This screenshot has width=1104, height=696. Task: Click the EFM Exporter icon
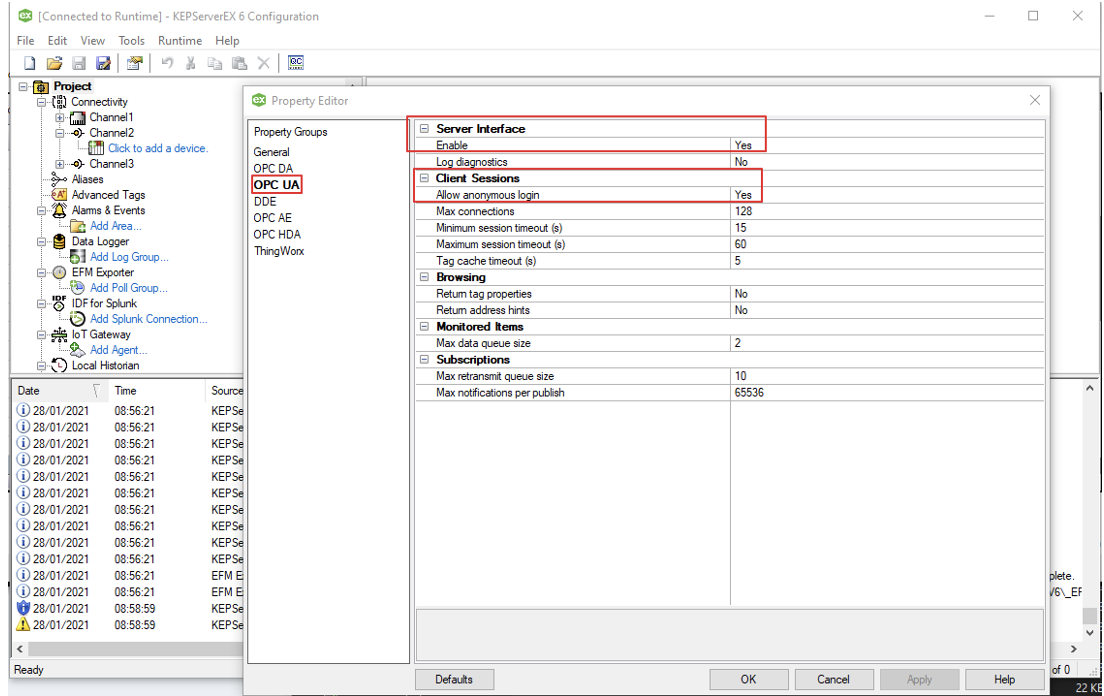coord(59,272)
